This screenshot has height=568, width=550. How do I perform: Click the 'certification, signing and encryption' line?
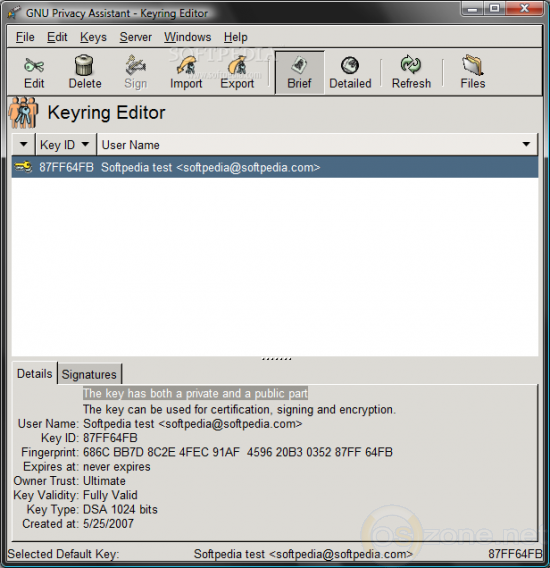coord(239,409)
